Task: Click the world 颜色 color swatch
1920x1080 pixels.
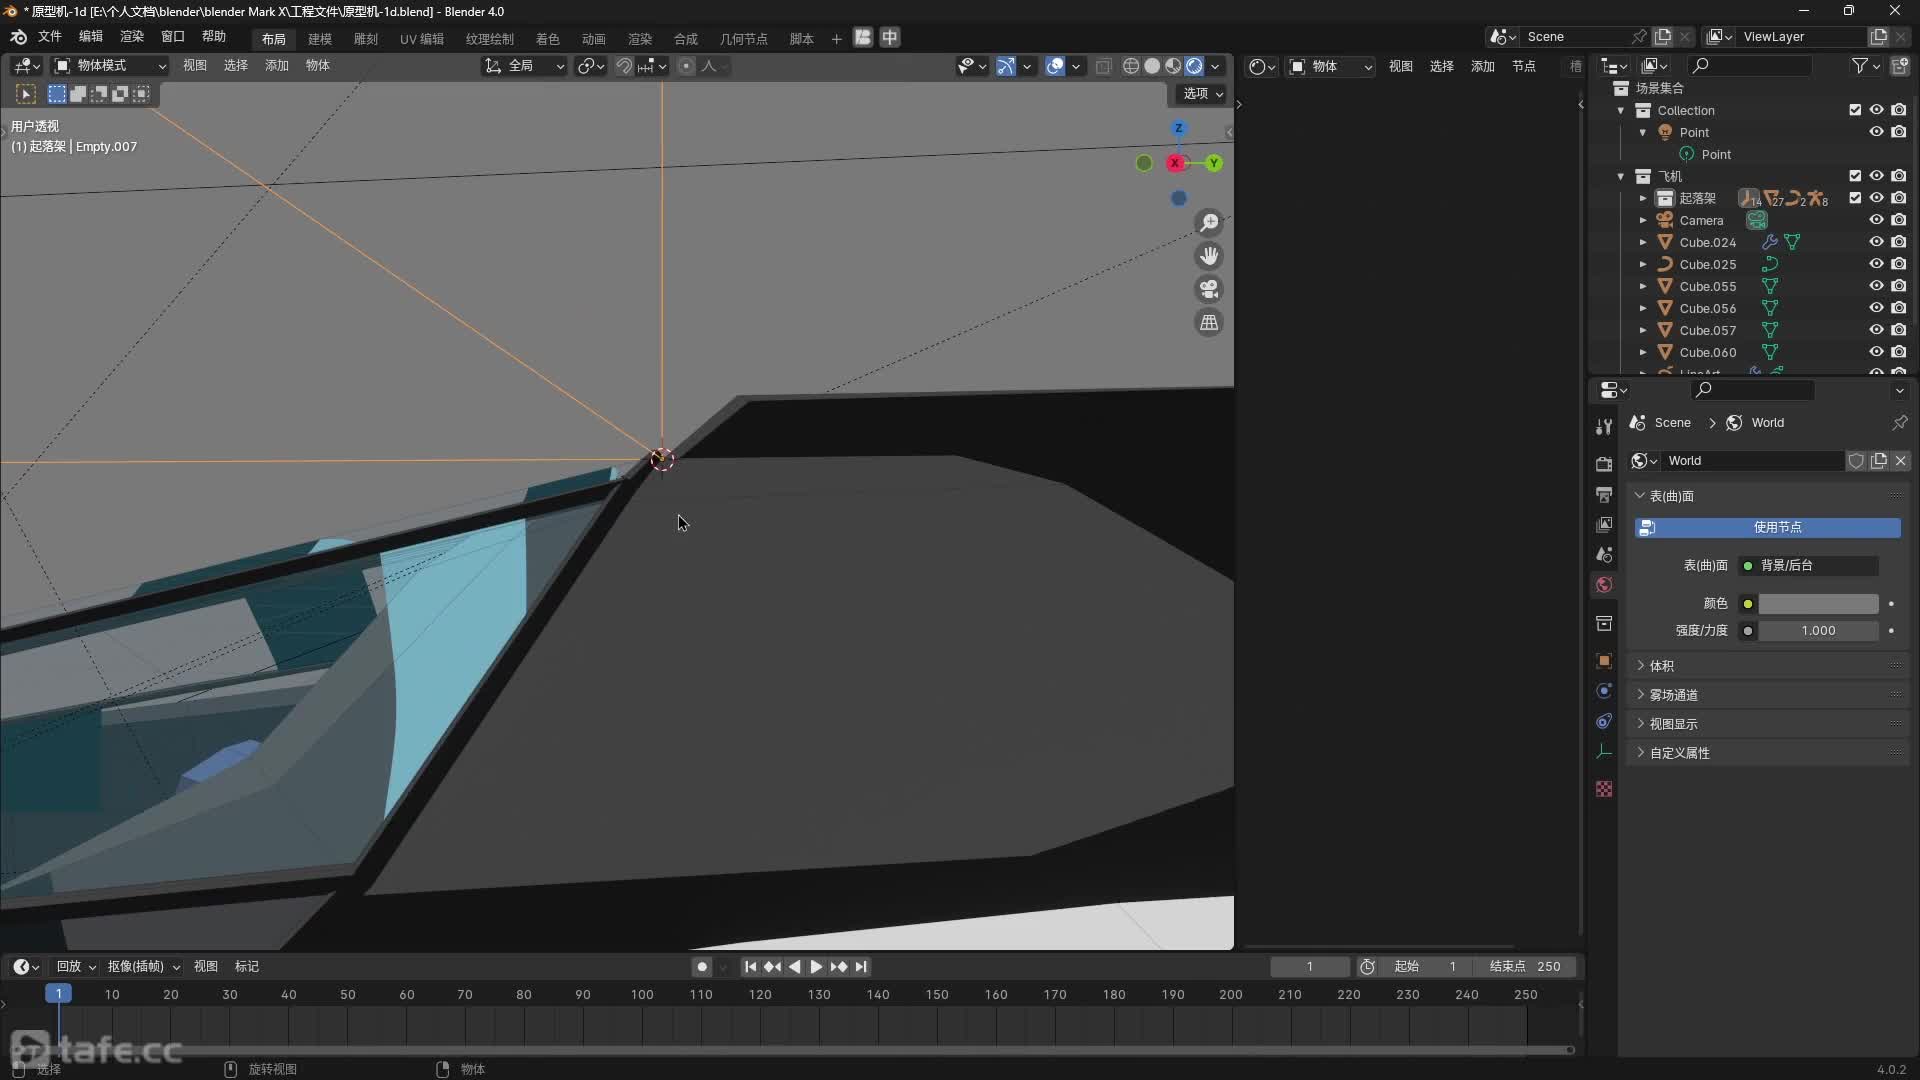Action: coord(1818,604)
